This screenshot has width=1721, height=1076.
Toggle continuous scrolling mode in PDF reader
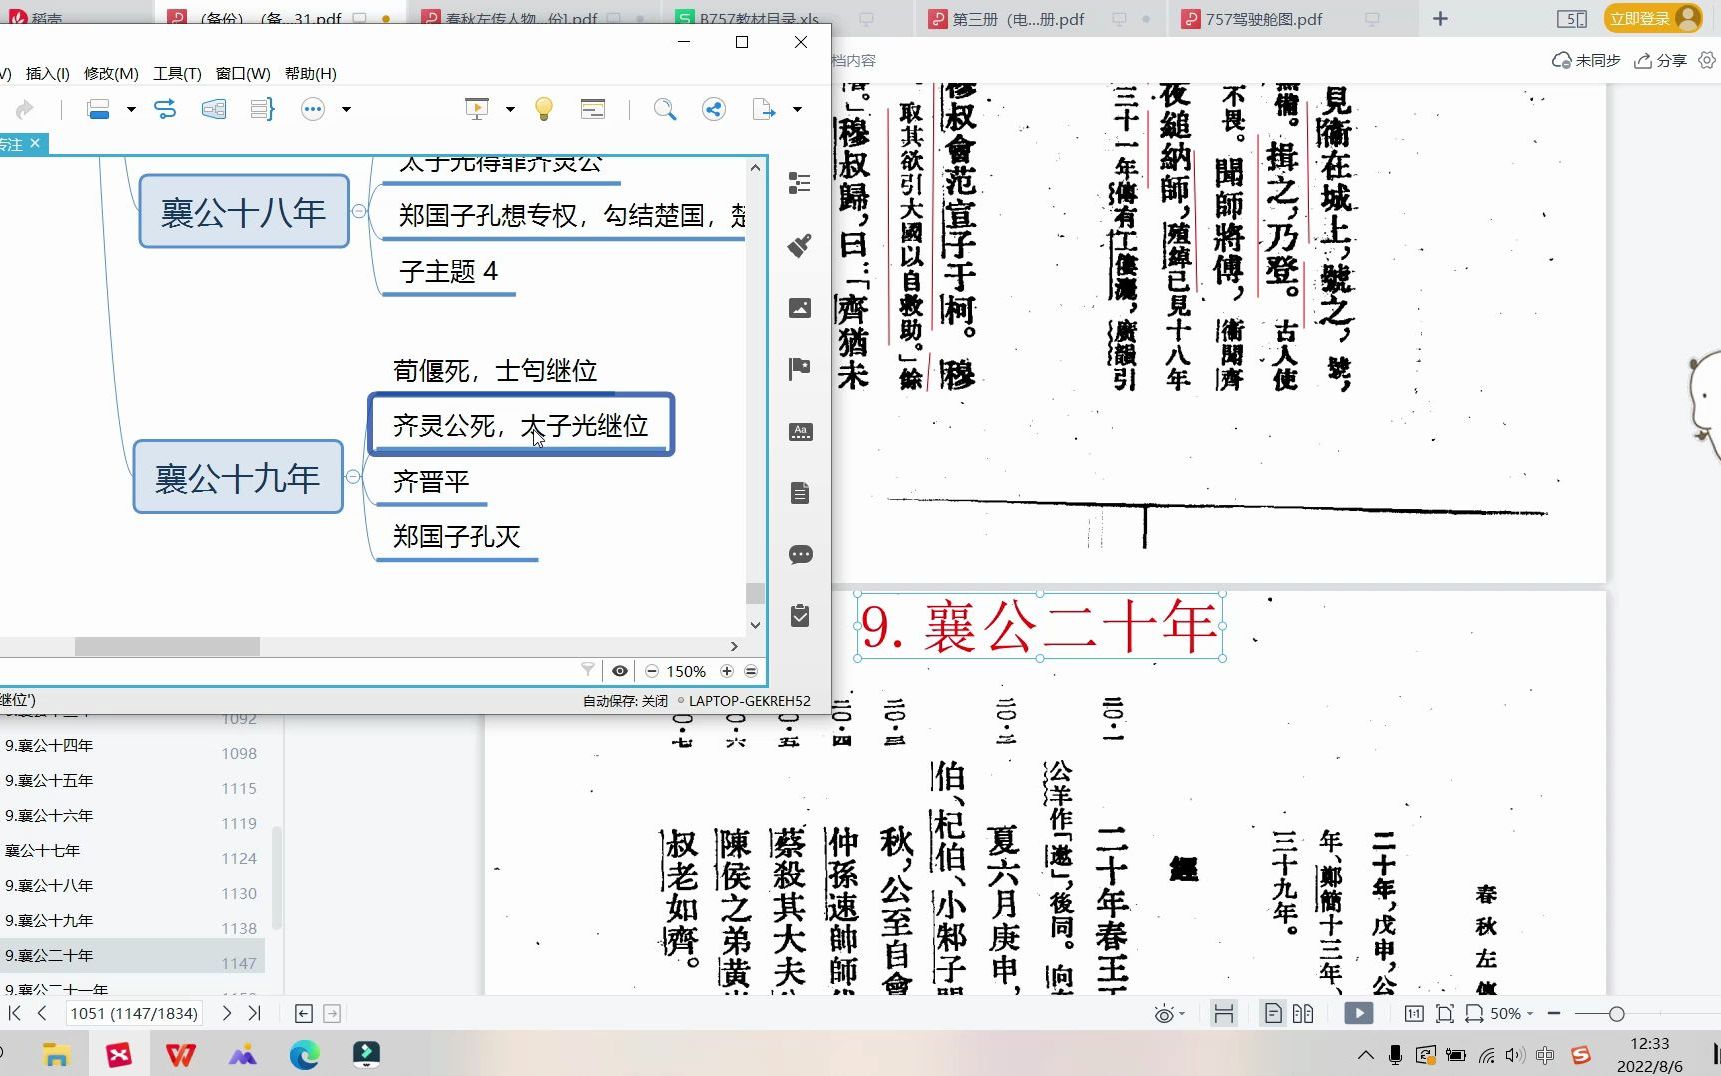click(1223, 1013)
